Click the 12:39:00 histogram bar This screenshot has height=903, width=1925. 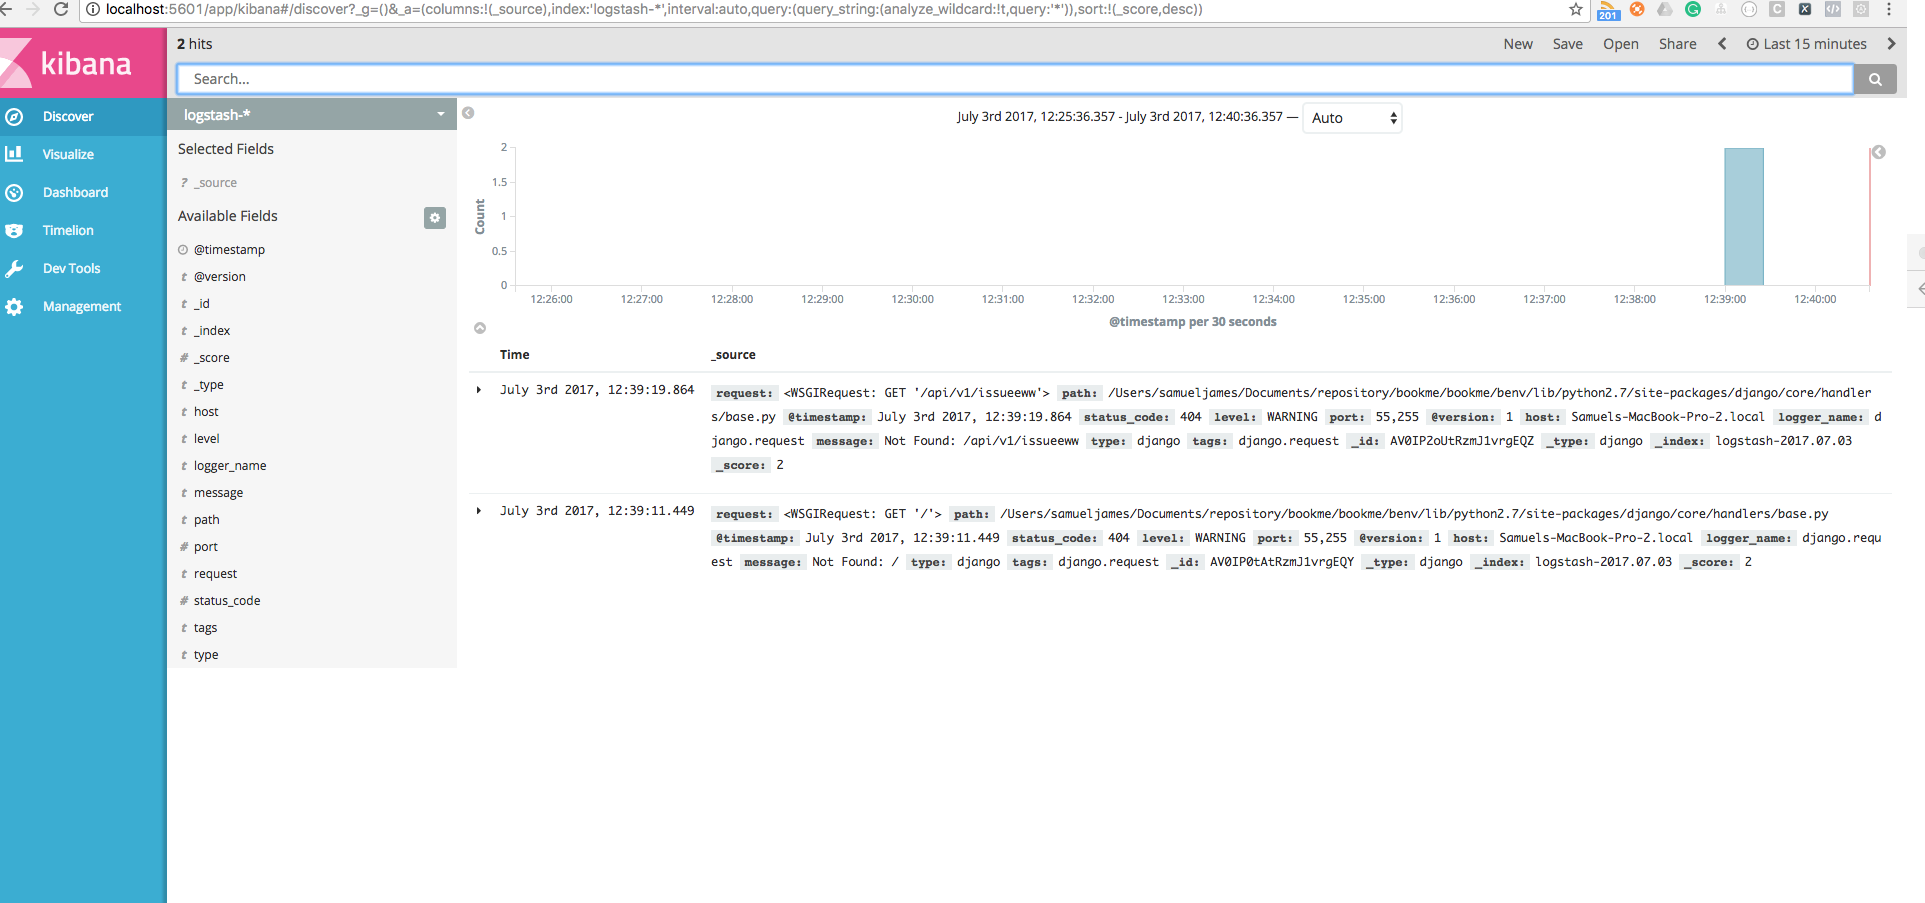click(x=1744, y=217)
